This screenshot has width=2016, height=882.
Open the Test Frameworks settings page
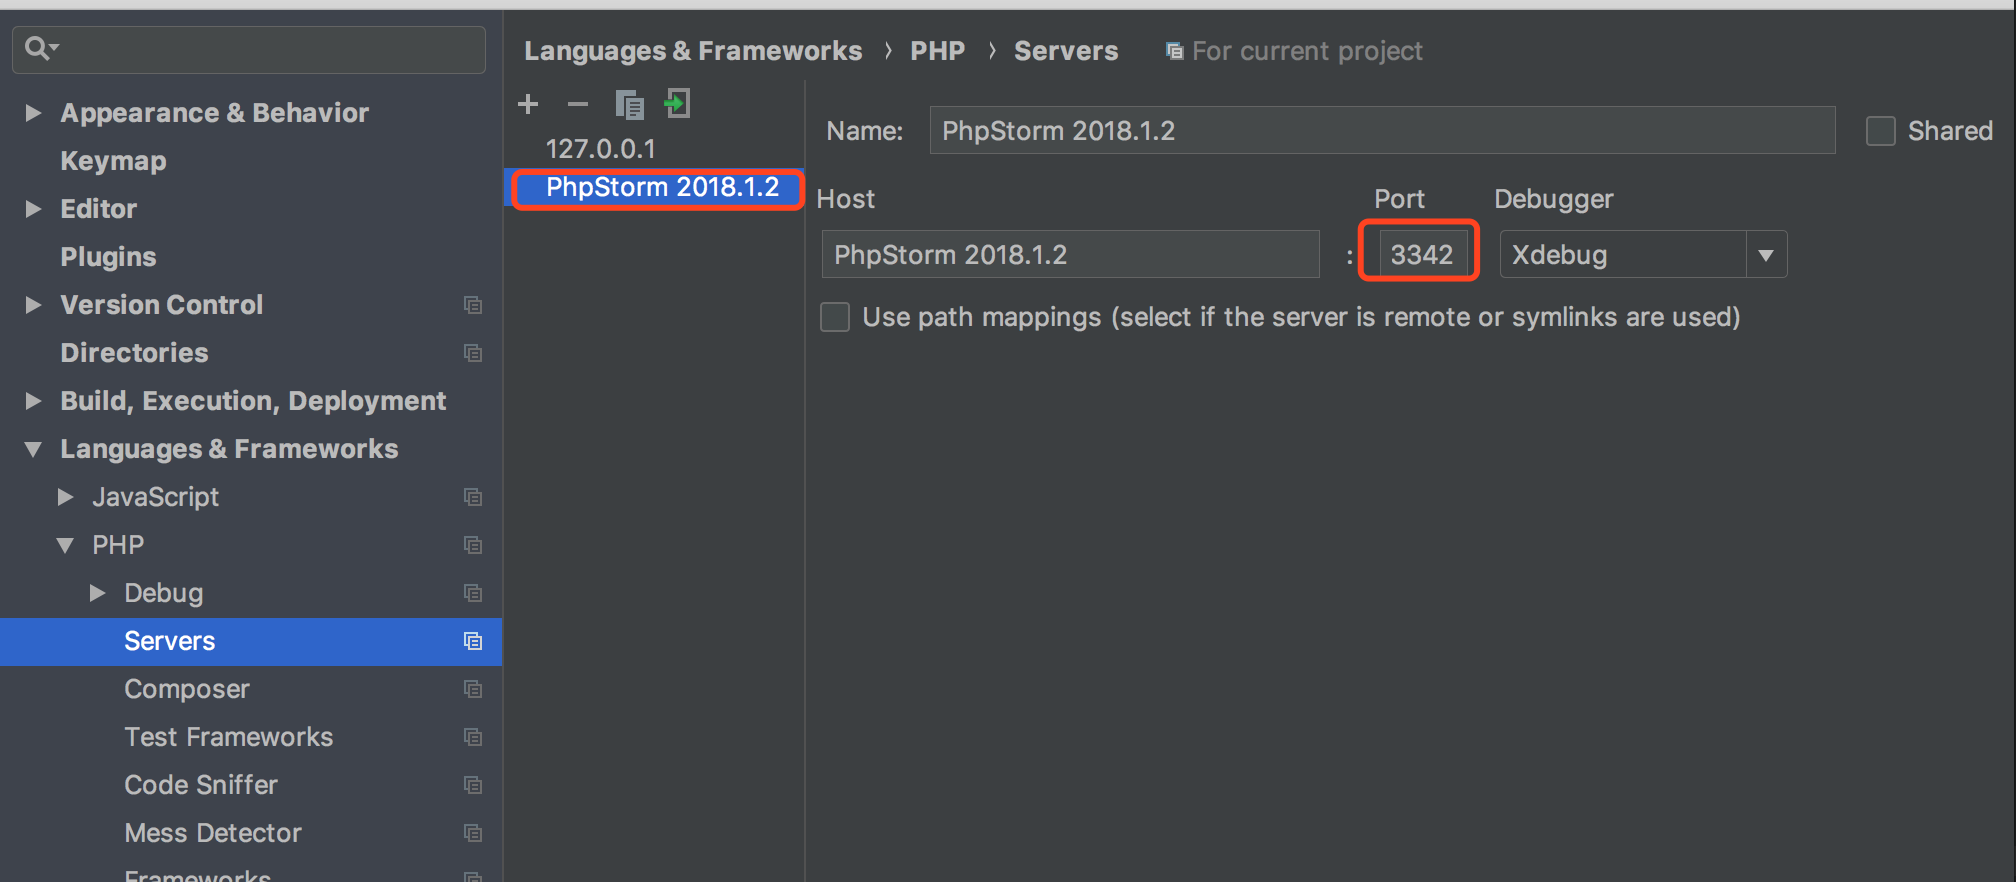[x=228, y=737]
